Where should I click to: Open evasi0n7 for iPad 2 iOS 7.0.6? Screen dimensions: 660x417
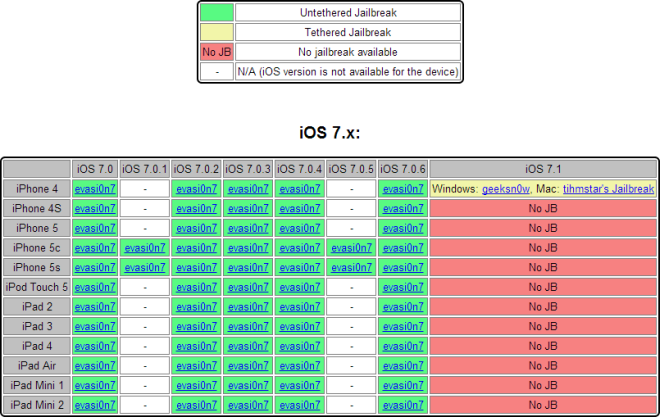tap(403, 307)
